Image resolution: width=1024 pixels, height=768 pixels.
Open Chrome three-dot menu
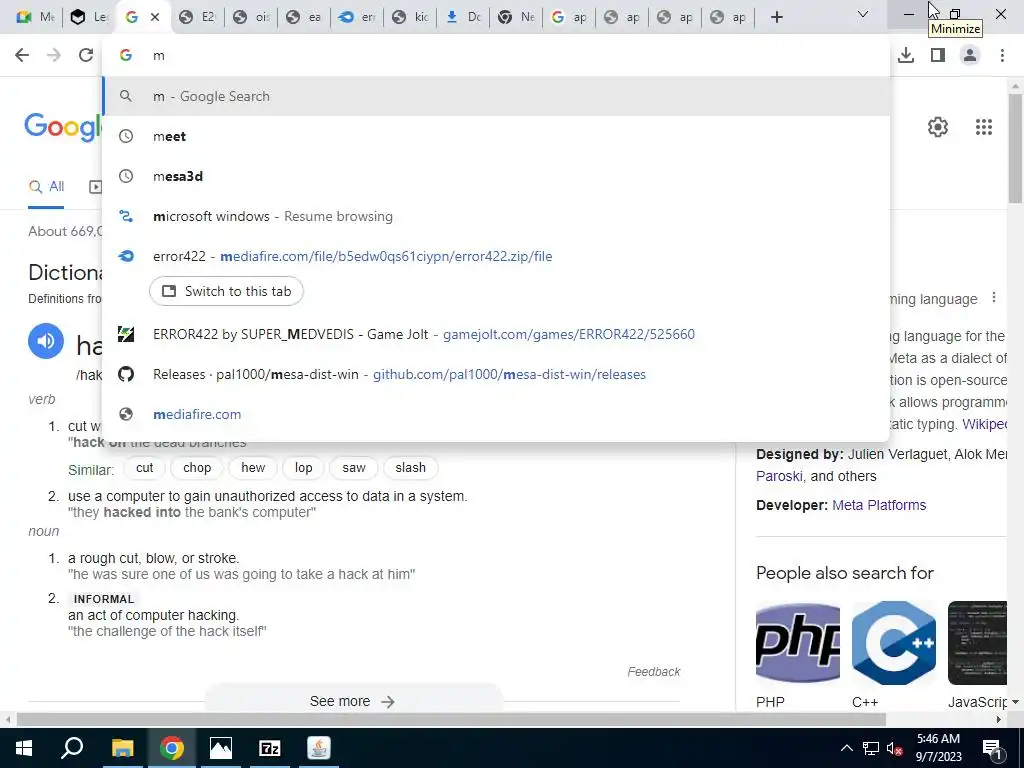point(1002,56)
